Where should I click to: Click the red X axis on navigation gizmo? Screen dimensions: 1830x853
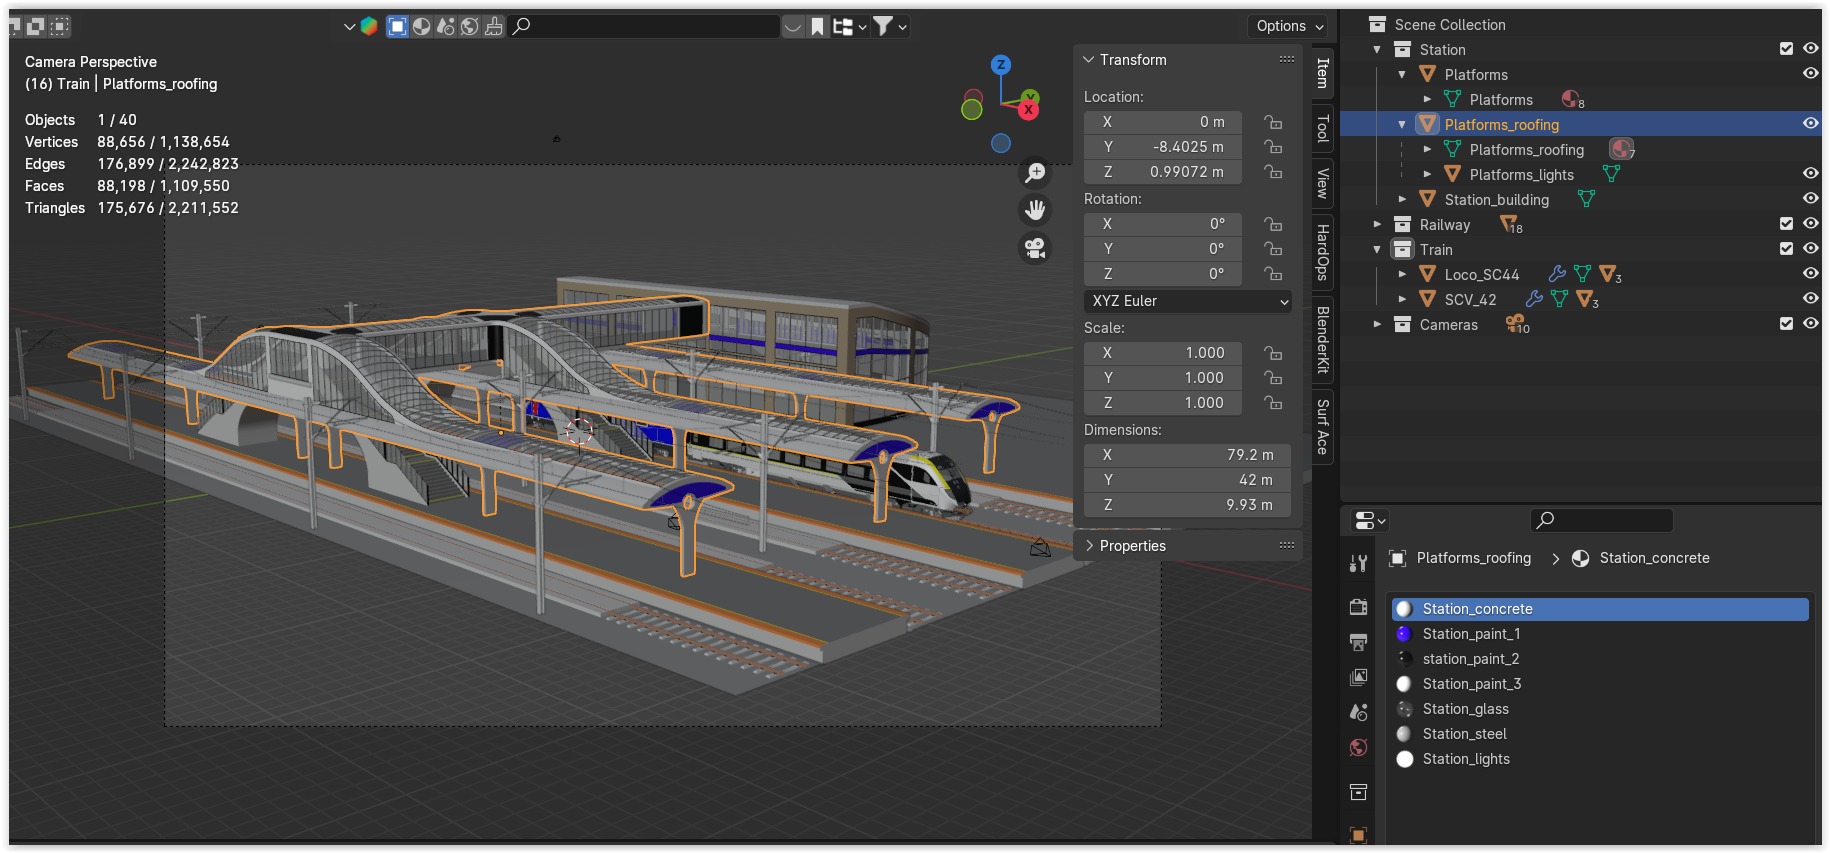pos(1028,109)
